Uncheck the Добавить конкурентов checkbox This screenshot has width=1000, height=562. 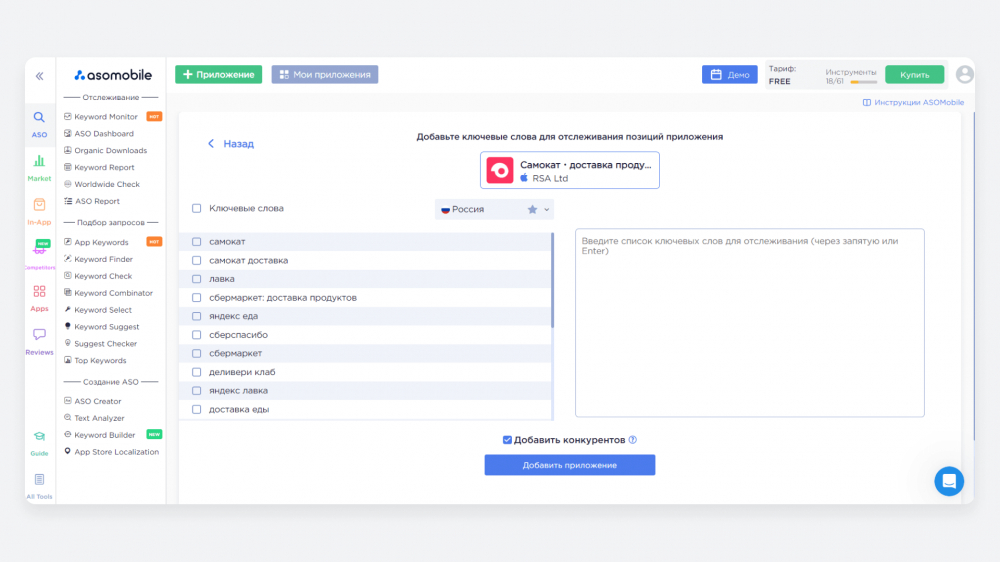[507, 440]
